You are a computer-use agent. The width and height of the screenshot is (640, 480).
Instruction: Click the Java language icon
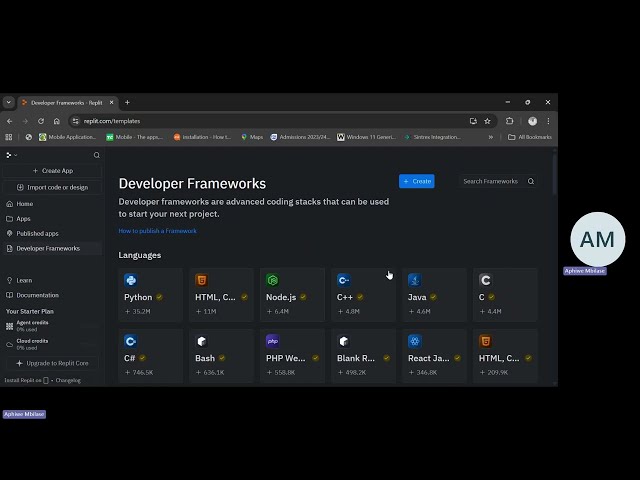(x=414, y=281)
